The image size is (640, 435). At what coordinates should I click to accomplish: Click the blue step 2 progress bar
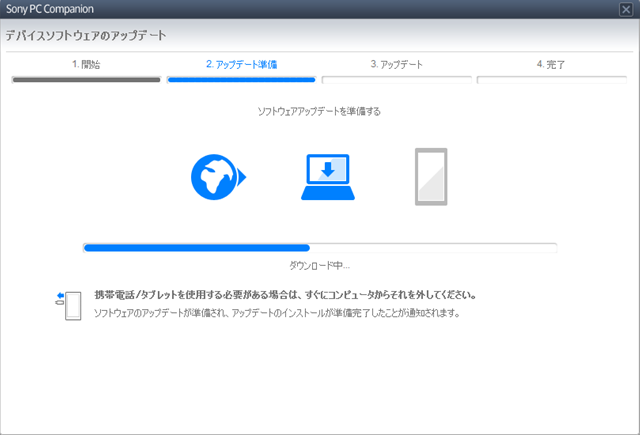(x=241, y=80)
